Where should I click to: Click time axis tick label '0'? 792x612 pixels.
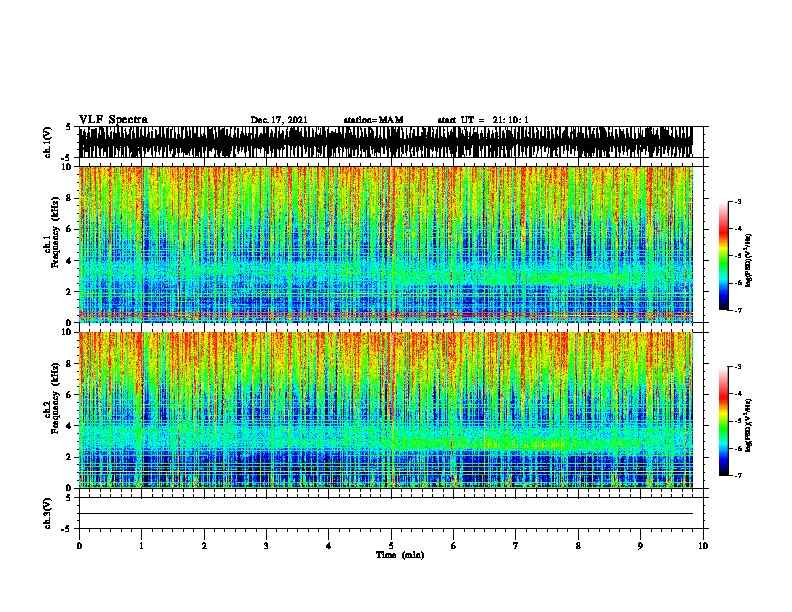(x=79, y=545)
